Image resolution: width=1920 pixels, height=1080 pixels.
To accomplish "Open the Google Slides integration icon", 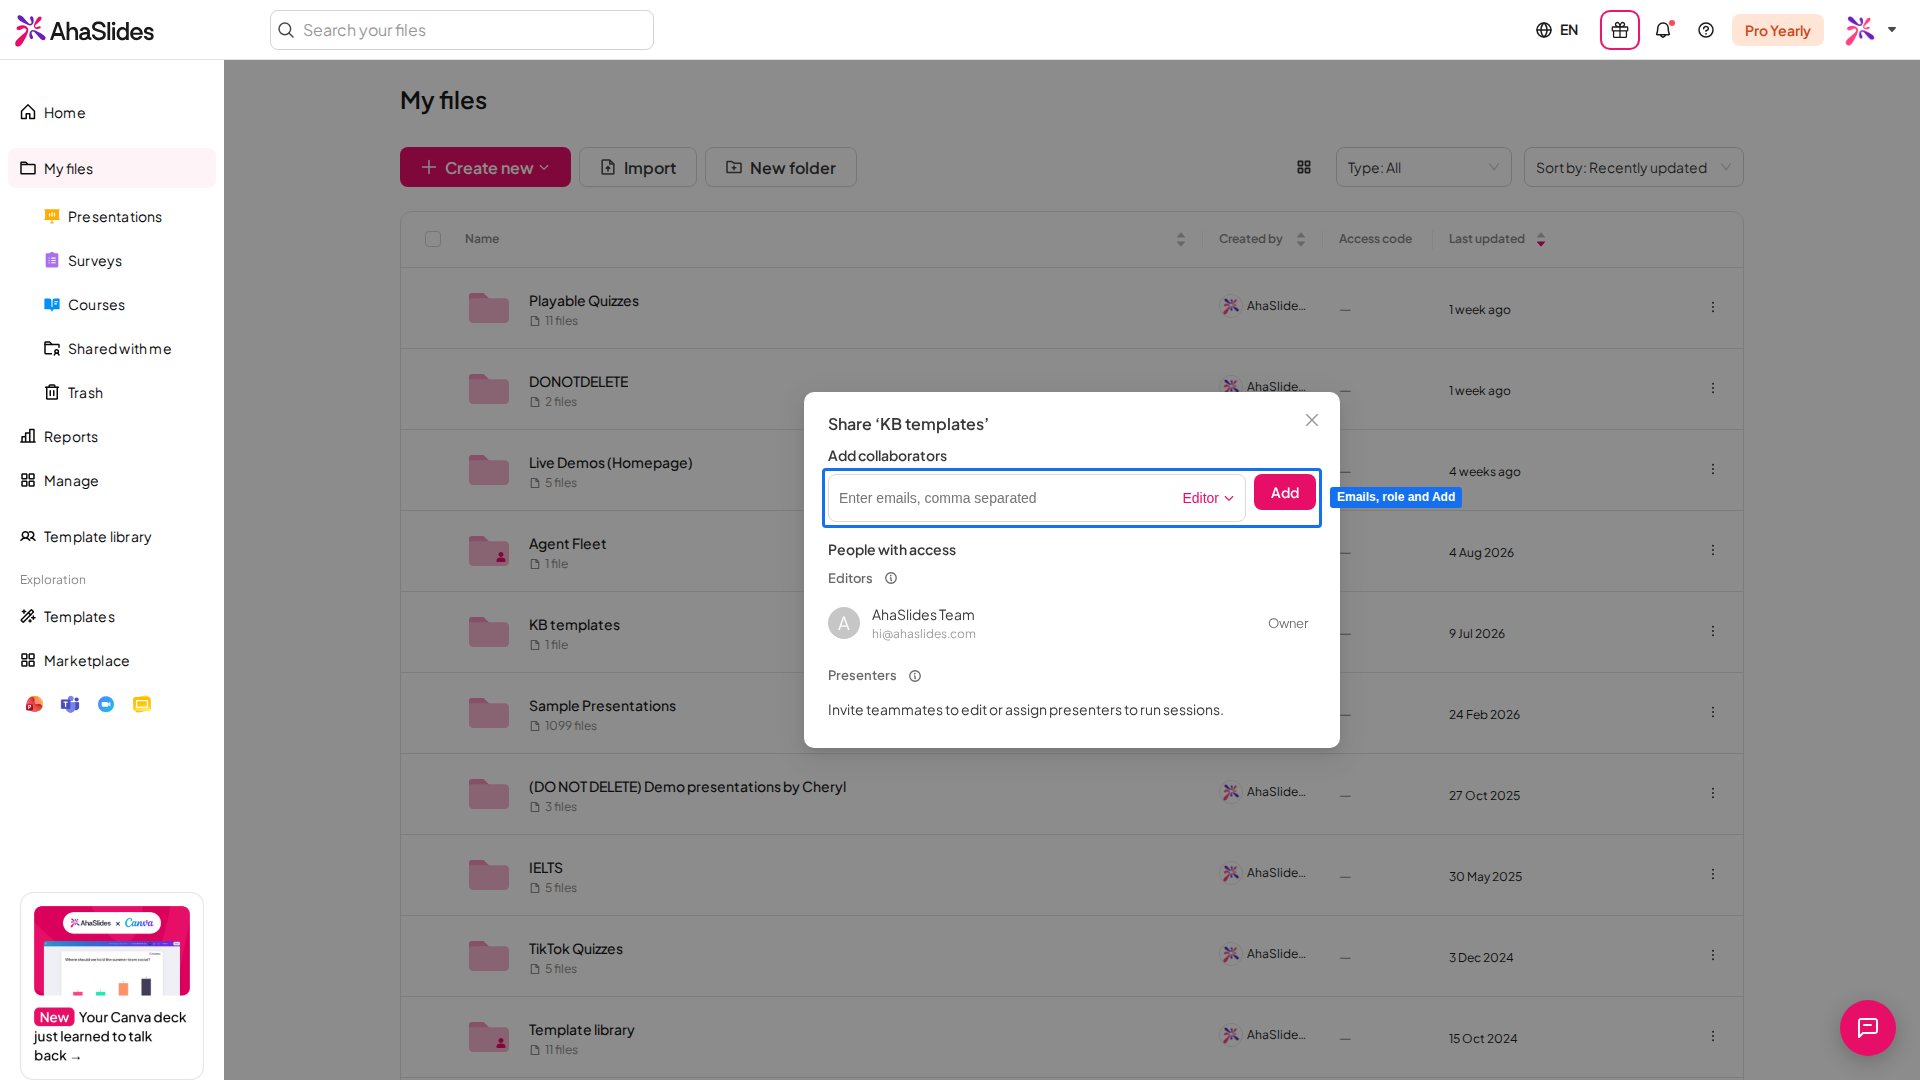I will (142, 704).
